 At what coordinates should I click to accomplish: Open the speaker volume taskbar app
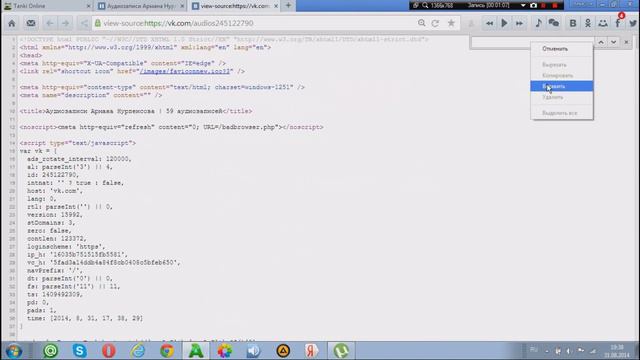[253, 351]
